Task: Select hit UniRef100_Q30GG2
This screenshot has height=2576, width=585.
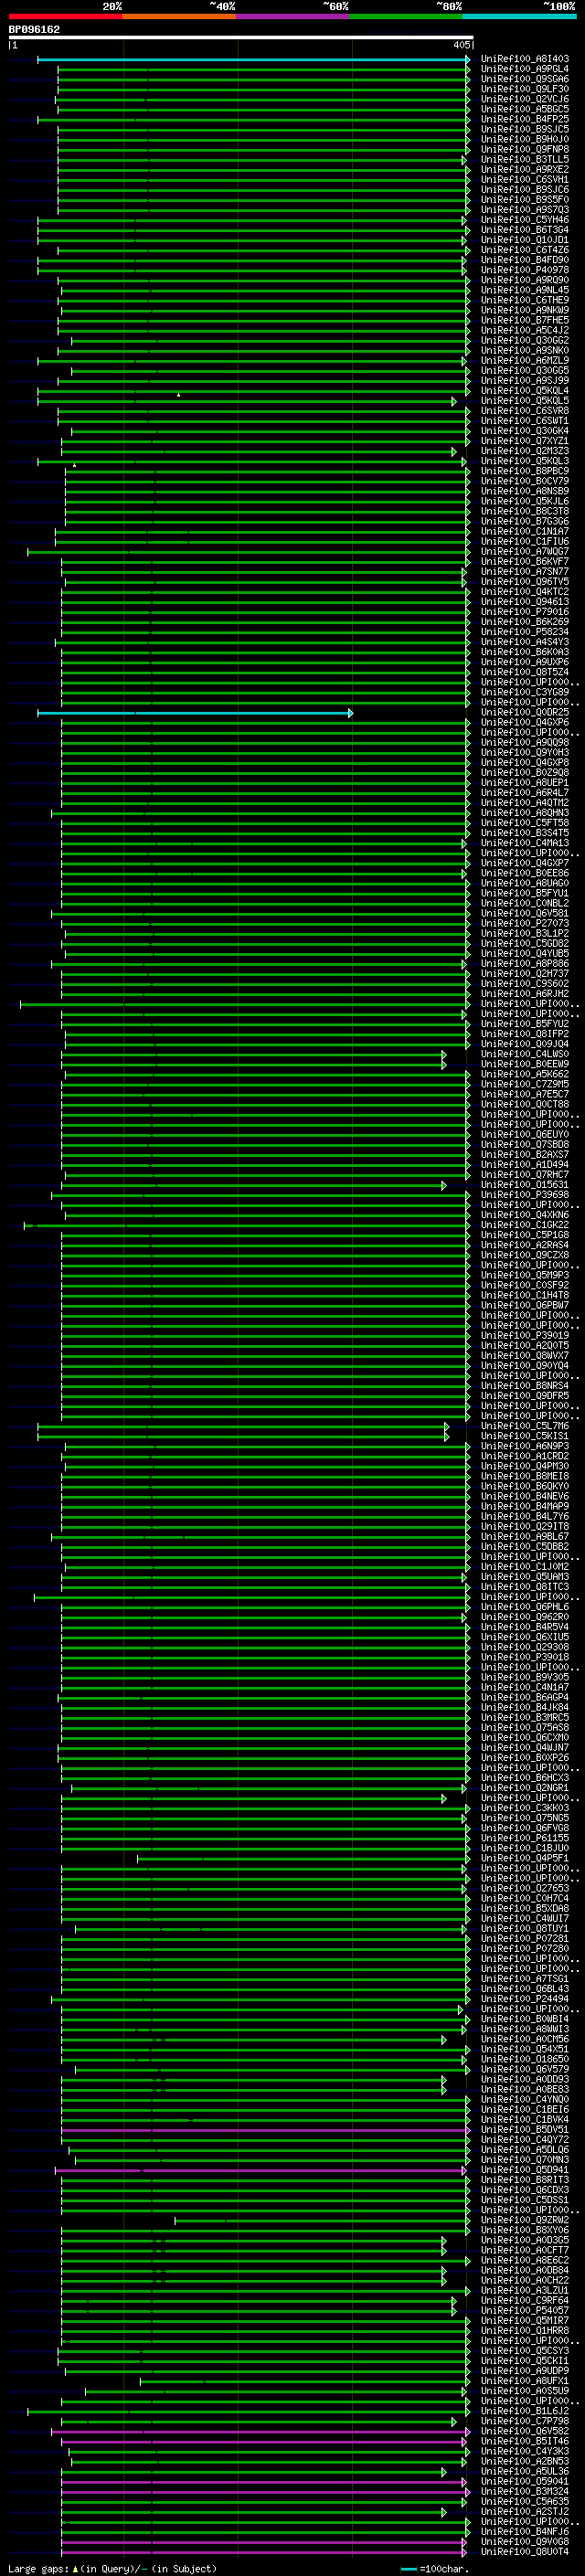Action: (x=525, y=341)
